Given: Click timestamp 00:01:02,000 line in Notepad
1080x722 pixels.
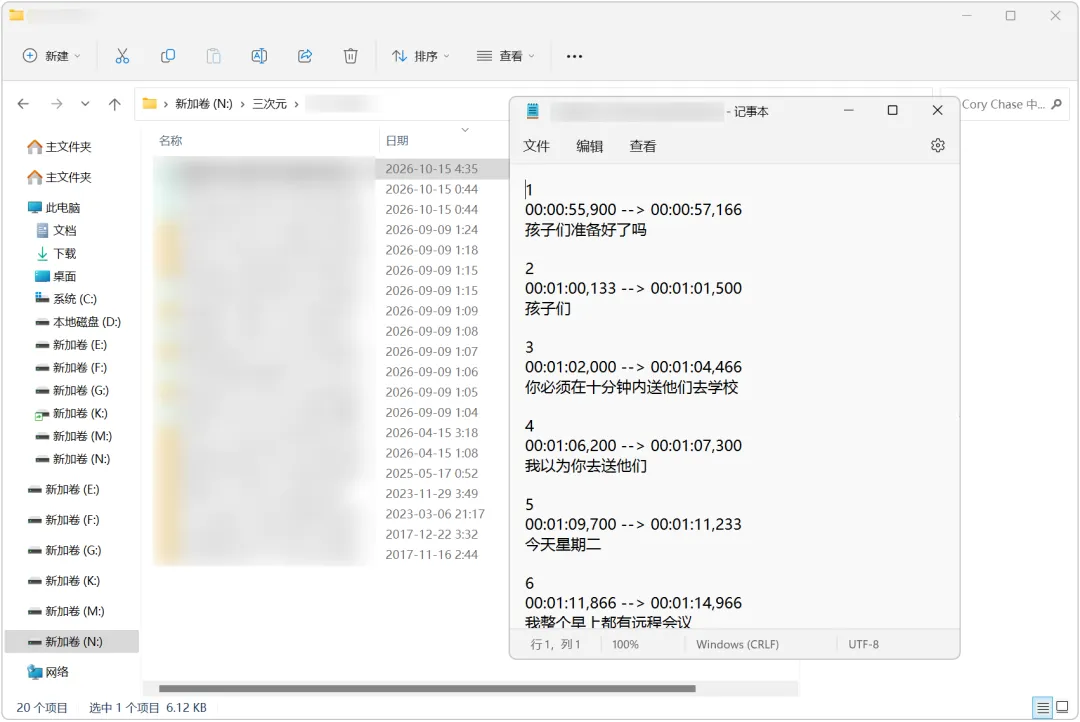Looking at the screenshot, I should pos(633,367).
